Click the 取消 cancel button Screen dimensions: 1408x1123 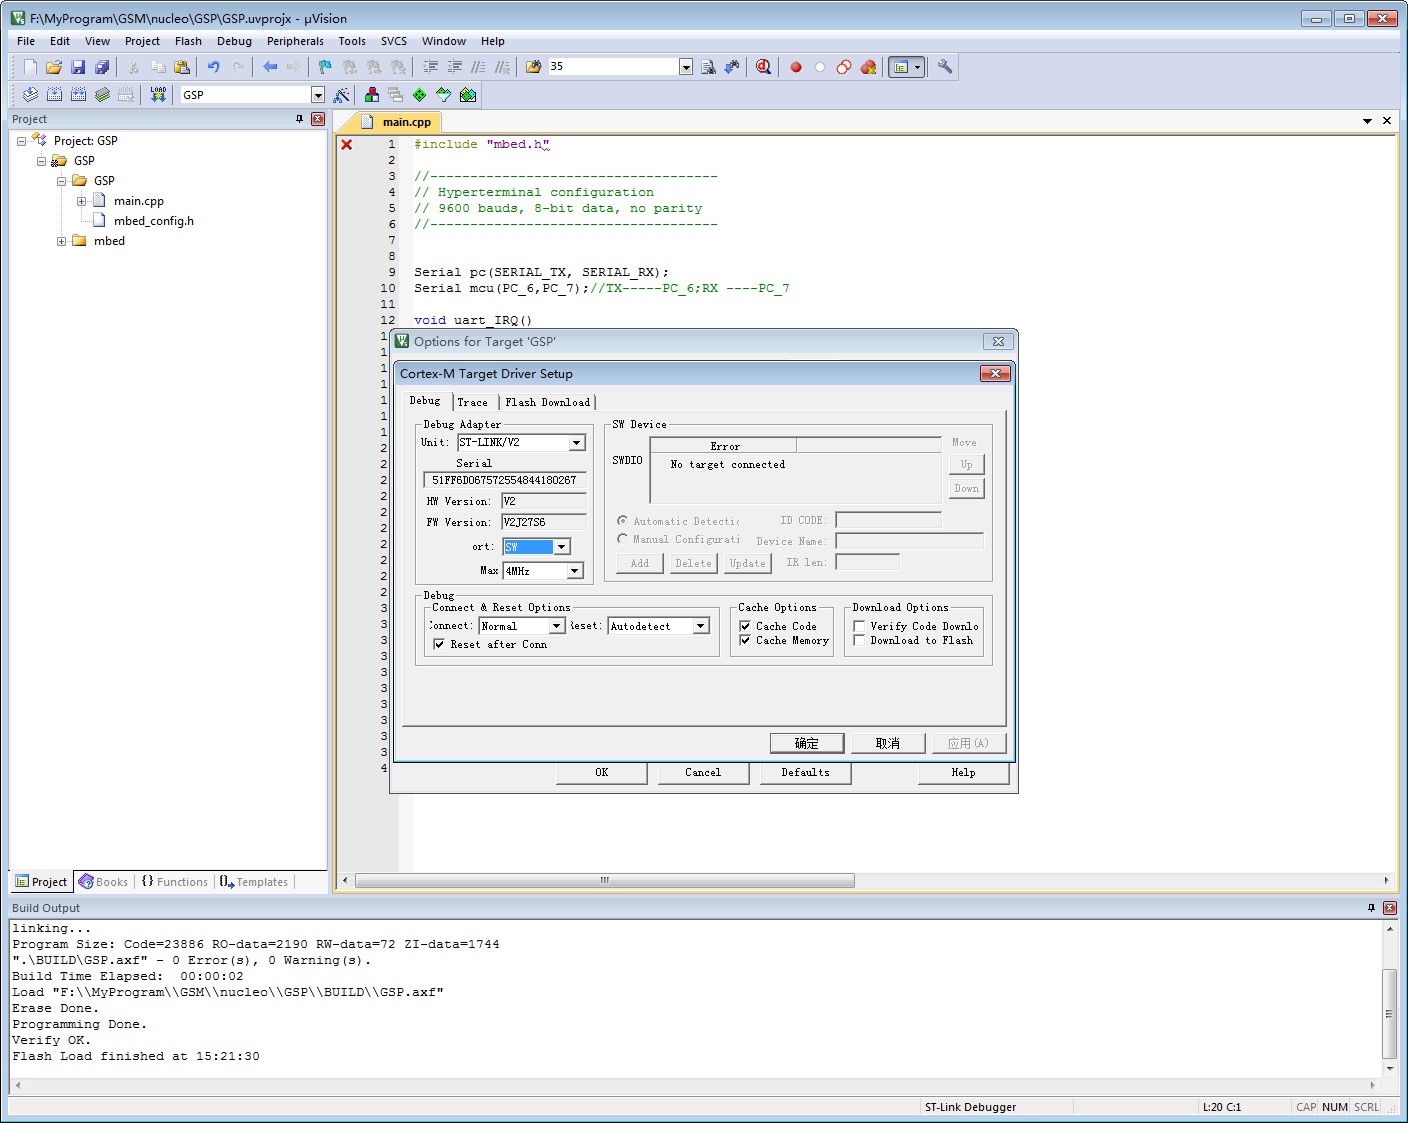(888, 743)
